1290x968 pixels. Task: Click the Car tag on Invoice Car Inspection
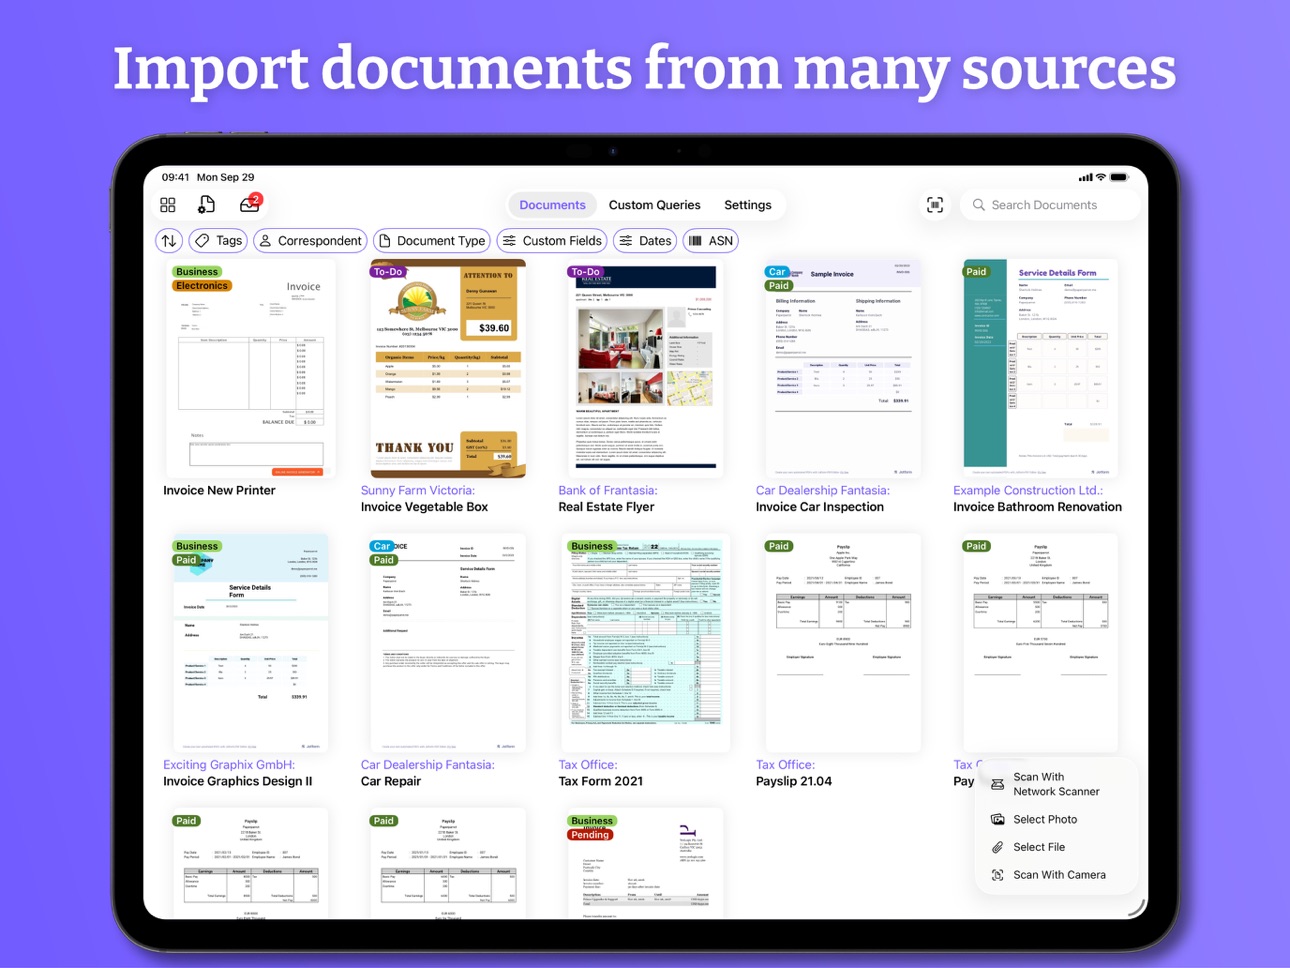tap(777, 272)
